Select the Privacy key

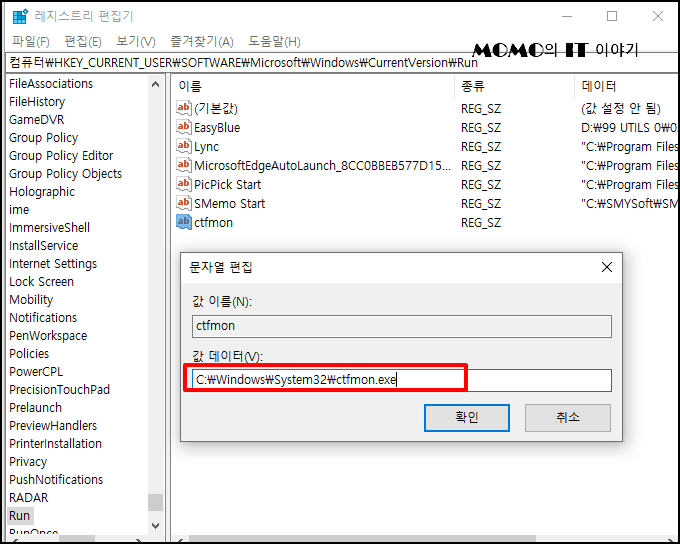[28, 462]
